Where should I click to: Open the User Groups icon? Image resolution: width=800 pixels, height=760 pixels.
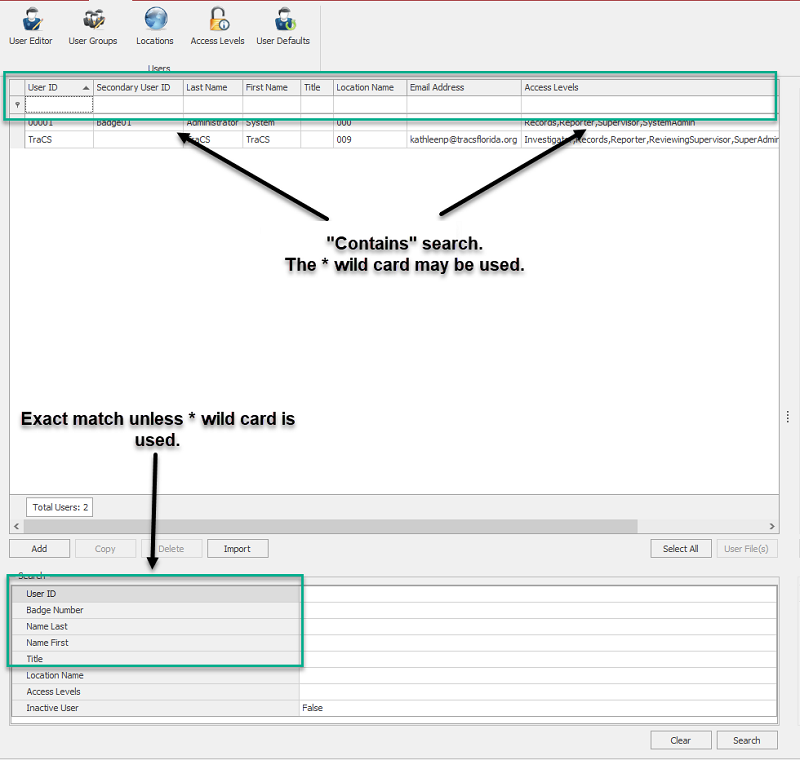pos(93,26)
